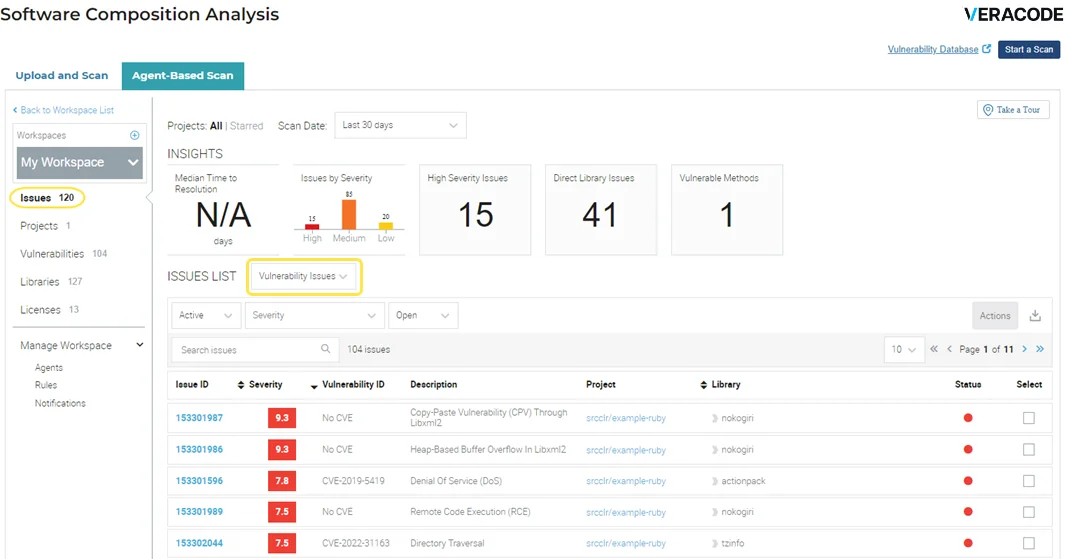The height and width of the screenshot is (559, 1066).
Task: Open the 10 per page dropdown
Action: click(904, 350)
